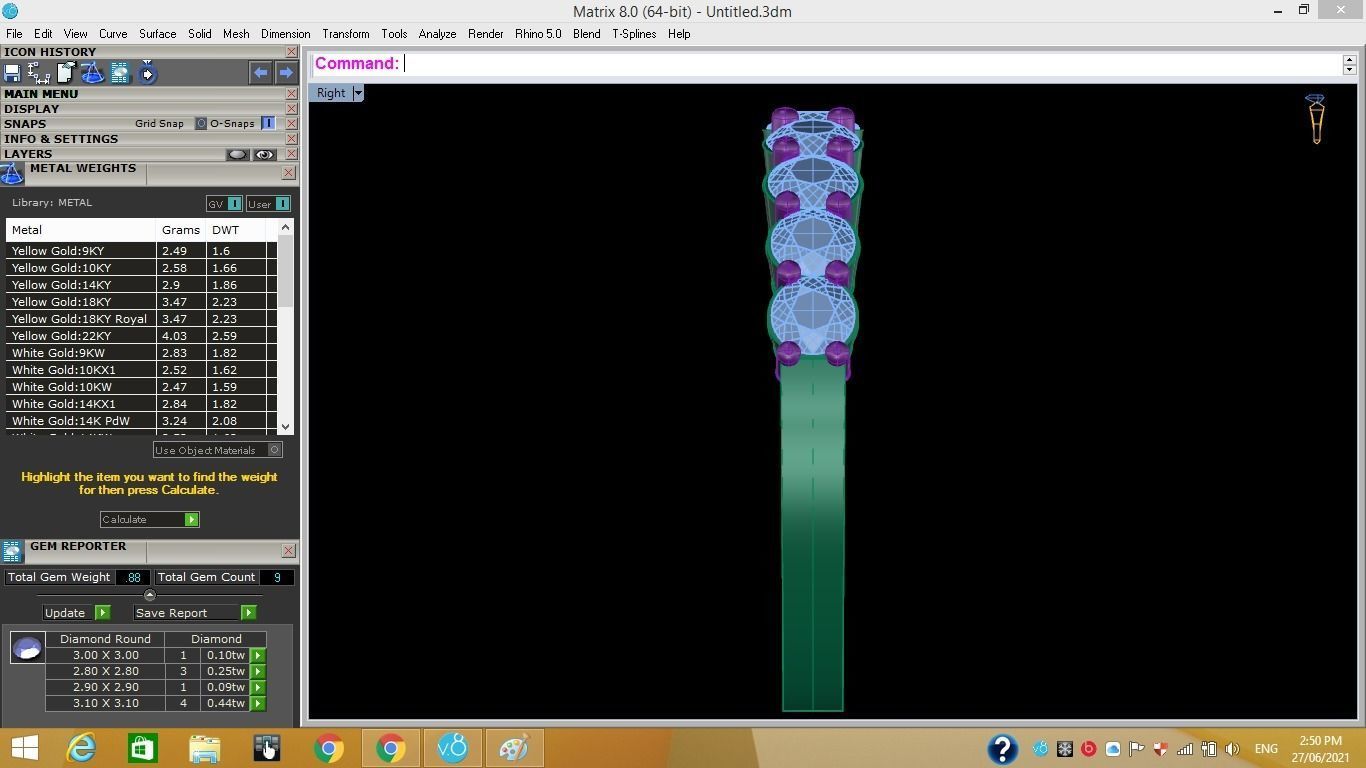Image resolution: width=1366 pixels, height=768 pixels.
Task: Select the White Gold:14K PdW row
Action: (141, 421)
